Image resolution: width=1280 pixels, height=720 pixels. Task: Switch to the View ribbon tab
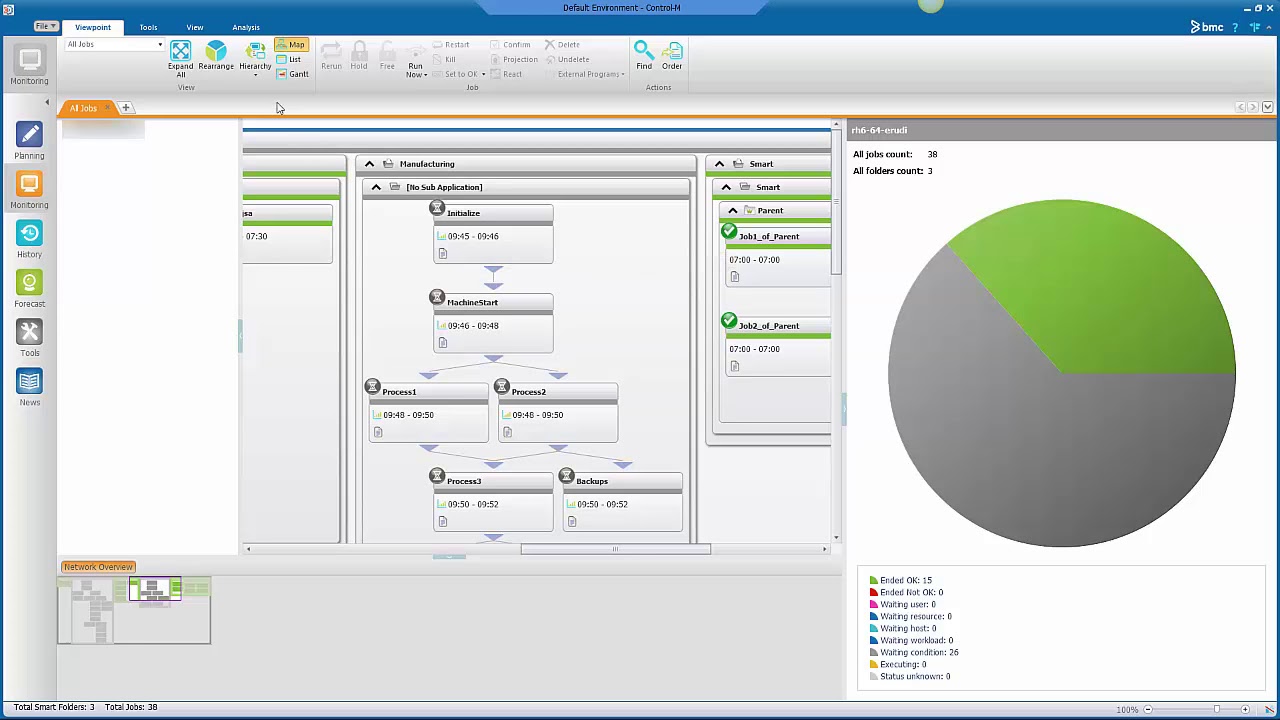tap(195, 28)
